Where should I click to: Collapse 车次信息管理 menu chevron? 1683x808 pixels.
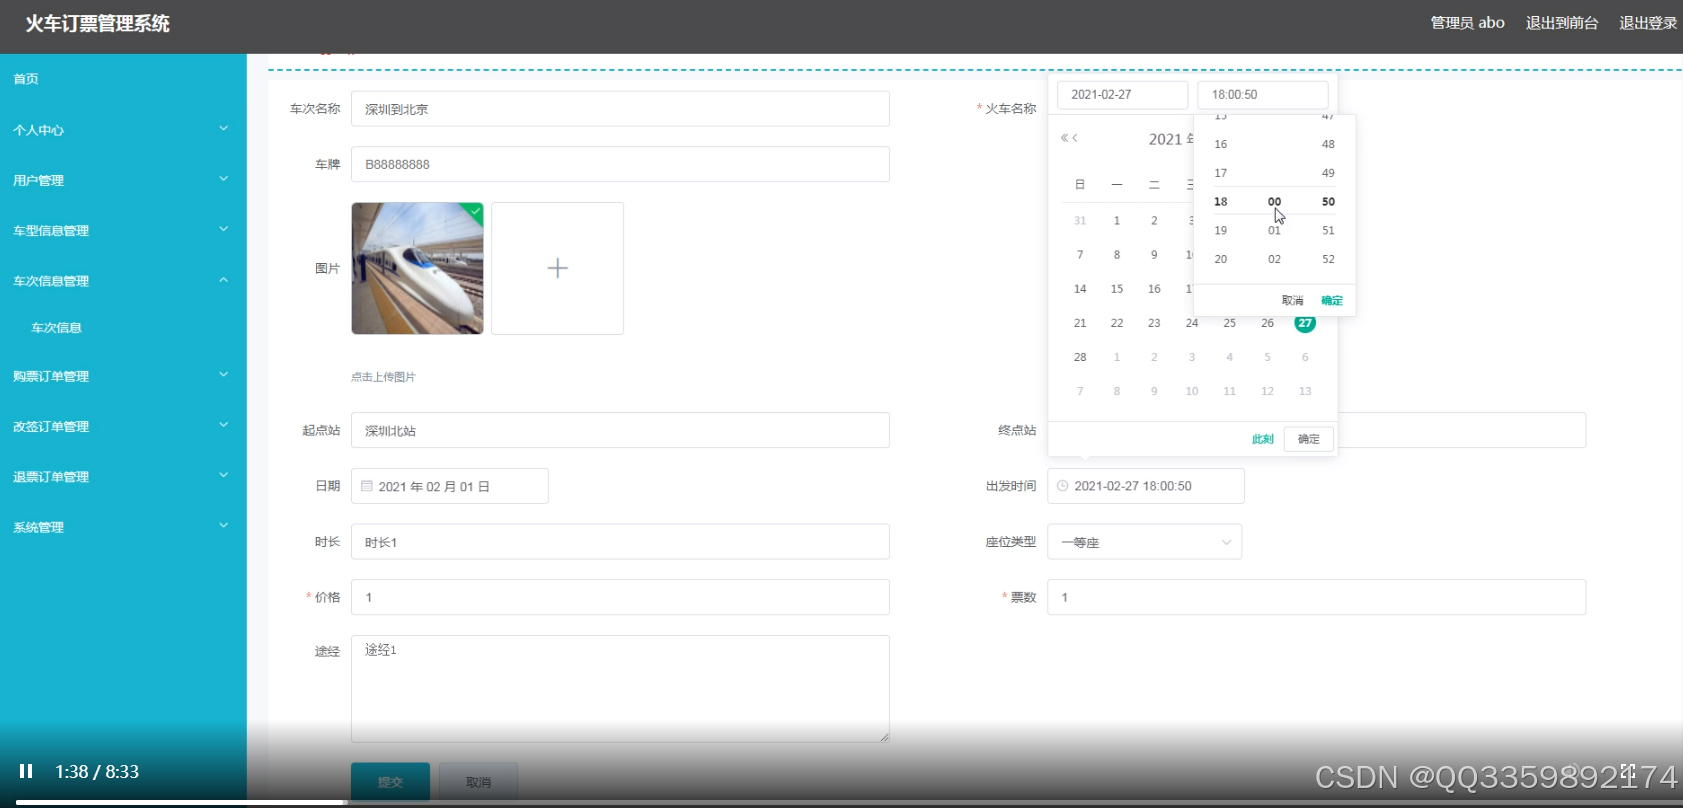pyautogui.click(x=224, y=280)
